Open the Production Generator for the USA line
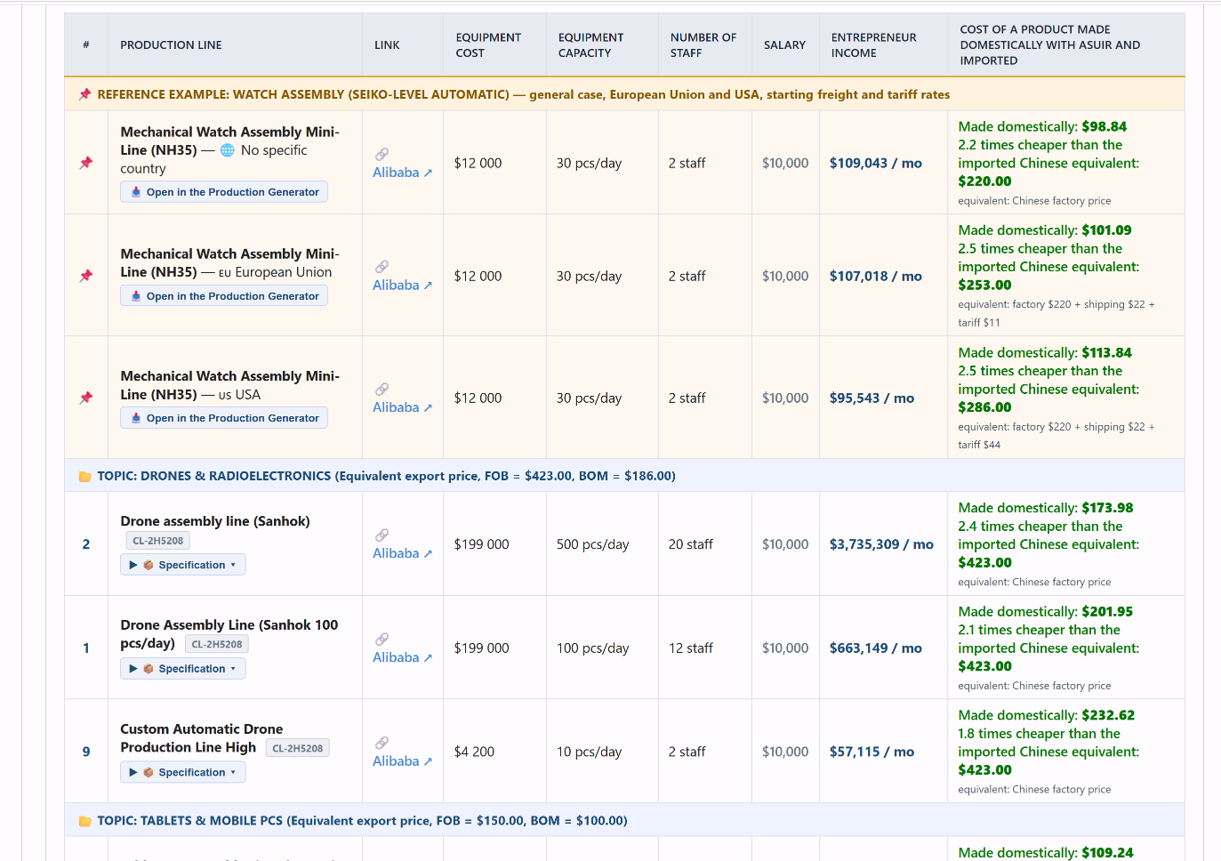The width and height of the screenshot is (1221, 861). (224, 418)
